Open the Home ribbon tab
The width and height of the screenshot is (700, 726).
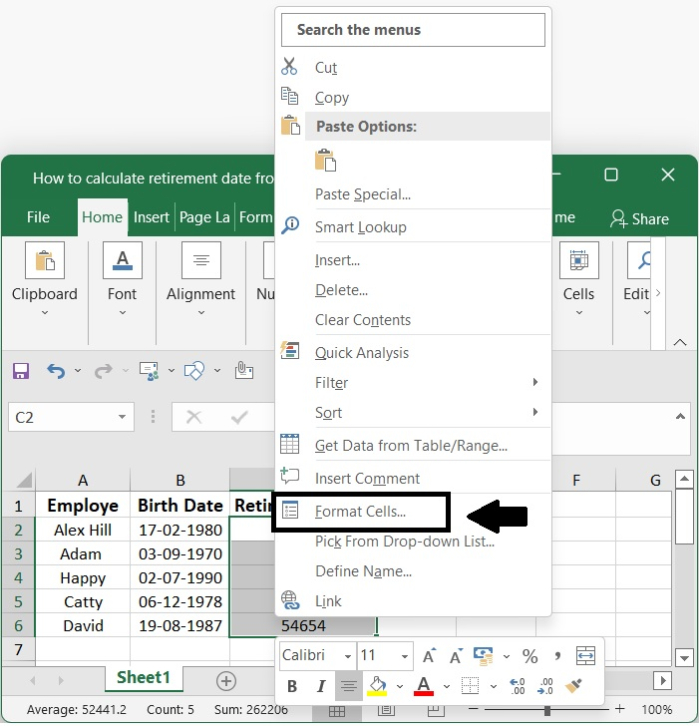click(102, 217)
